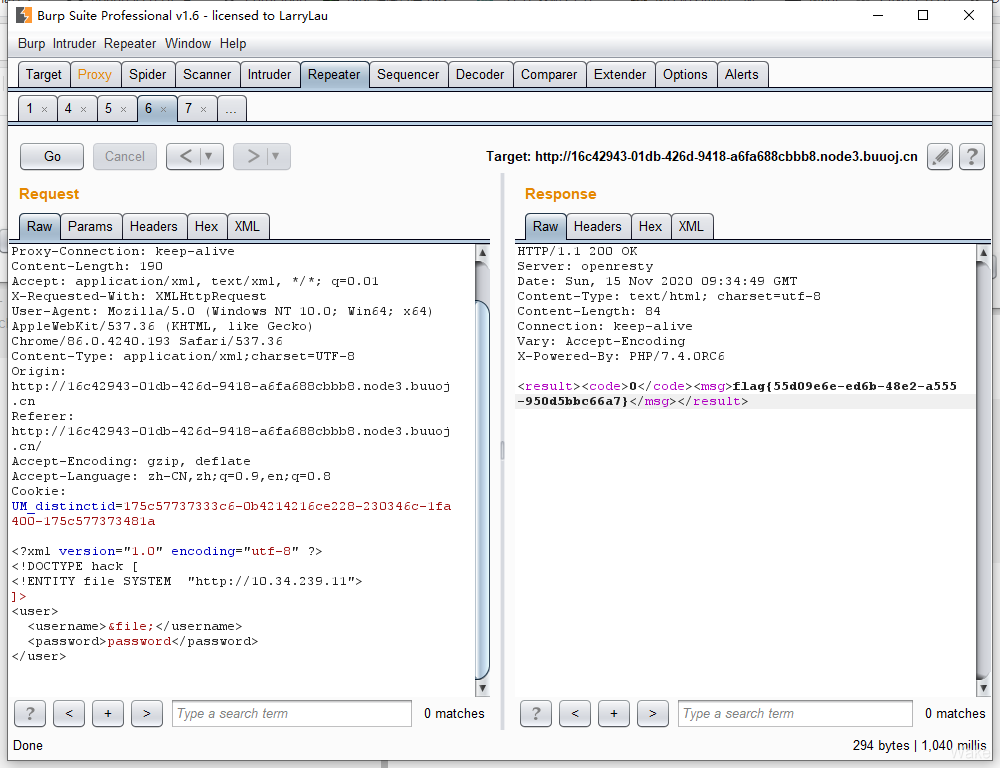Click next match arrow under Request
Viewport: 1000px width, 768px height.
pyautogui.click(x=147, y=713)
